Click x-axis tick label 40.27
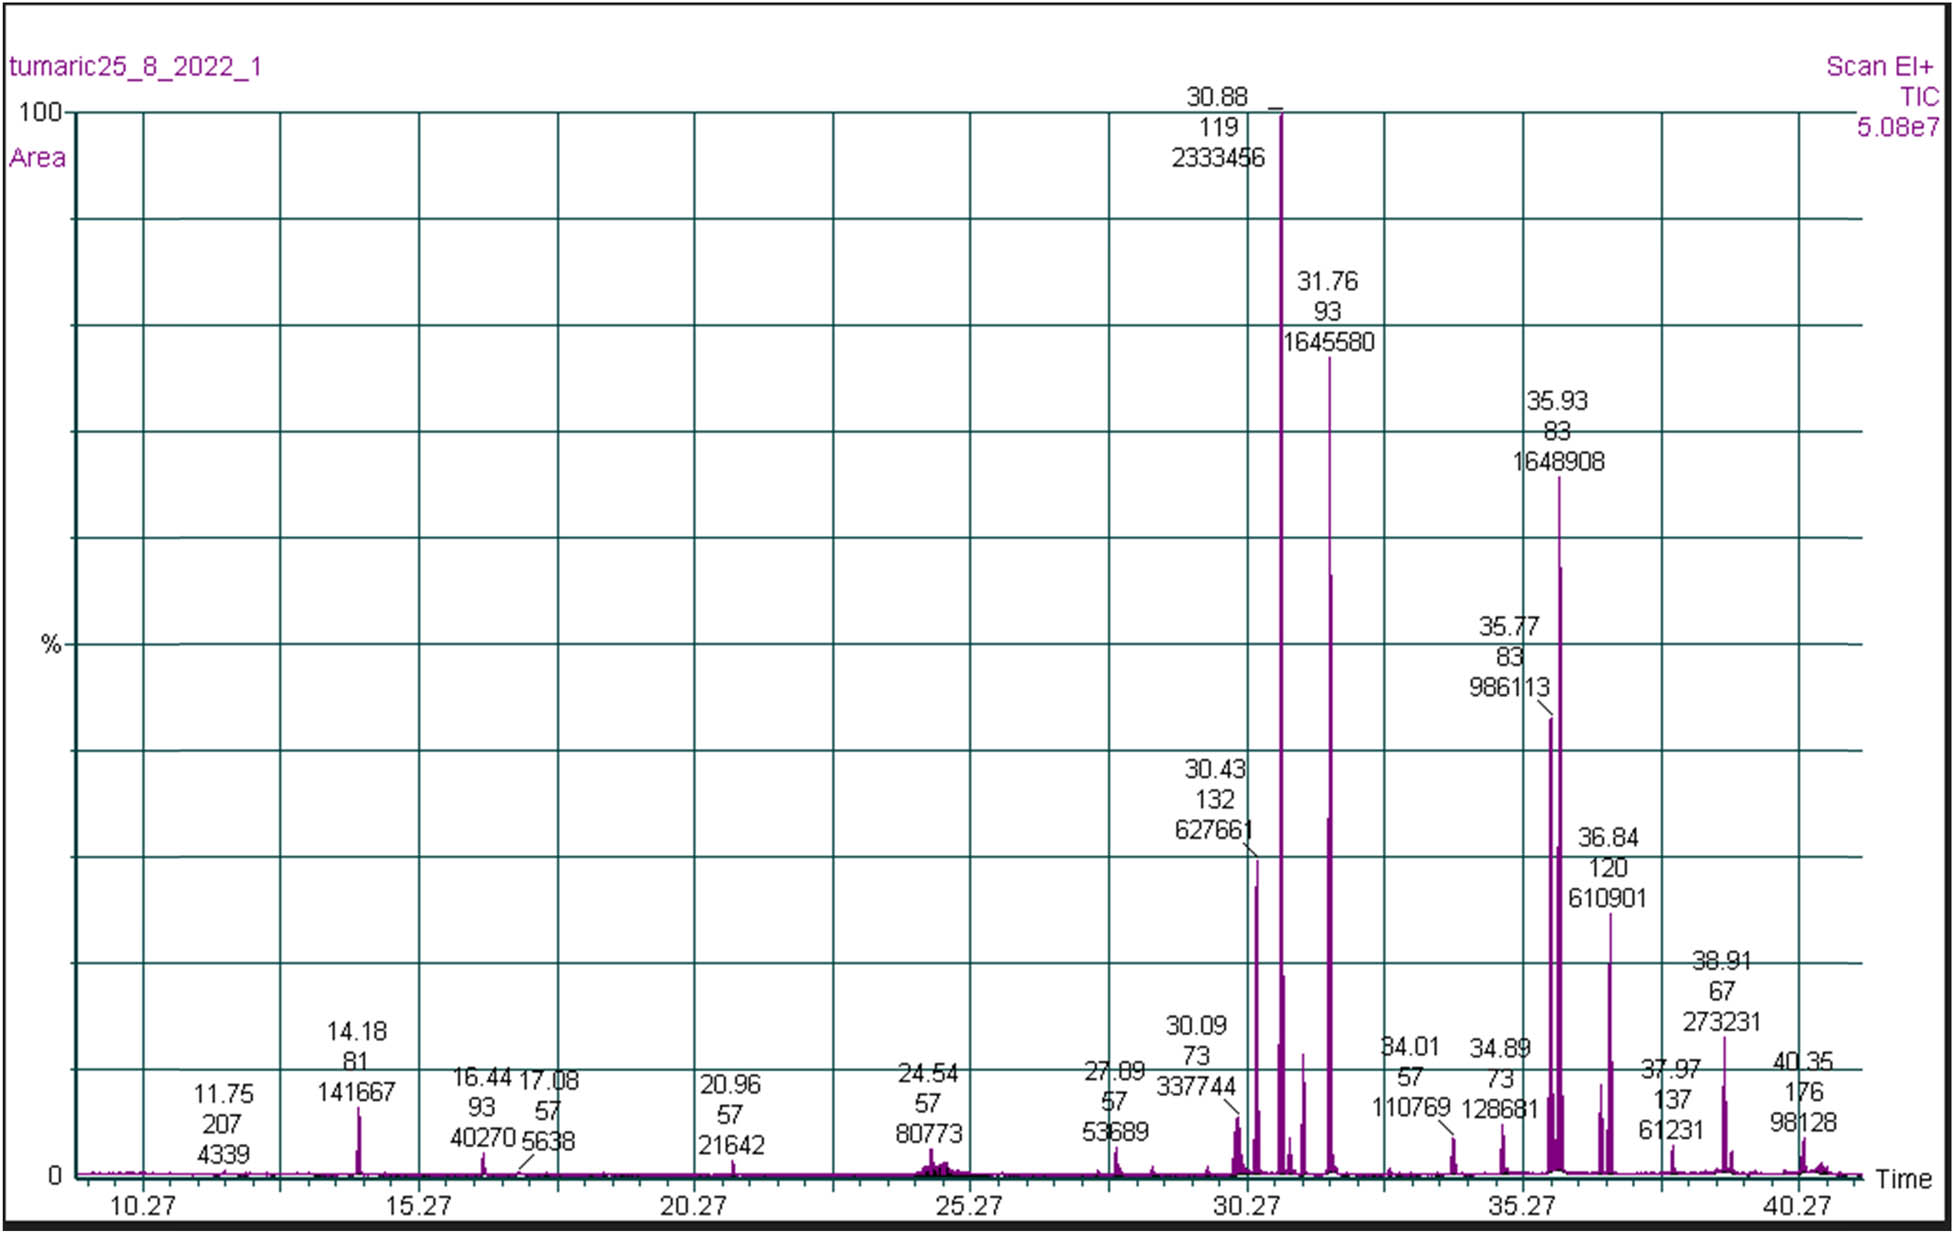The height and width of the screenshot is (1234, 1954). pos(1797,1206)
